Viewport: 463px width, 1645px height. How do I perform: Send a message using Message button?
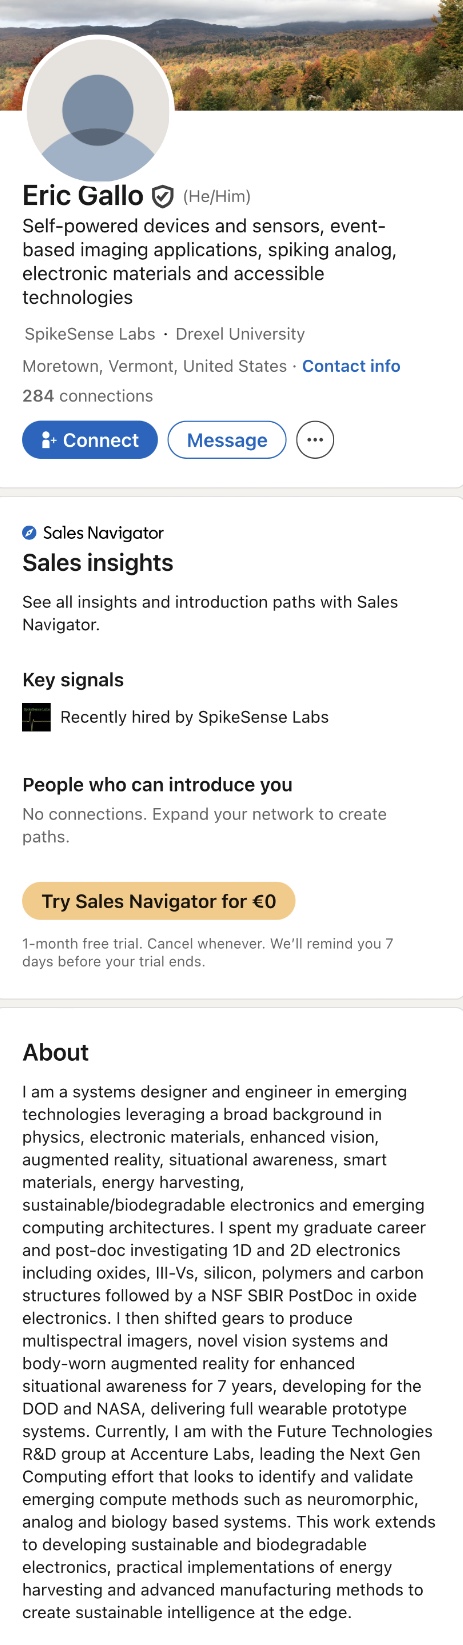(x=227, y=440)
